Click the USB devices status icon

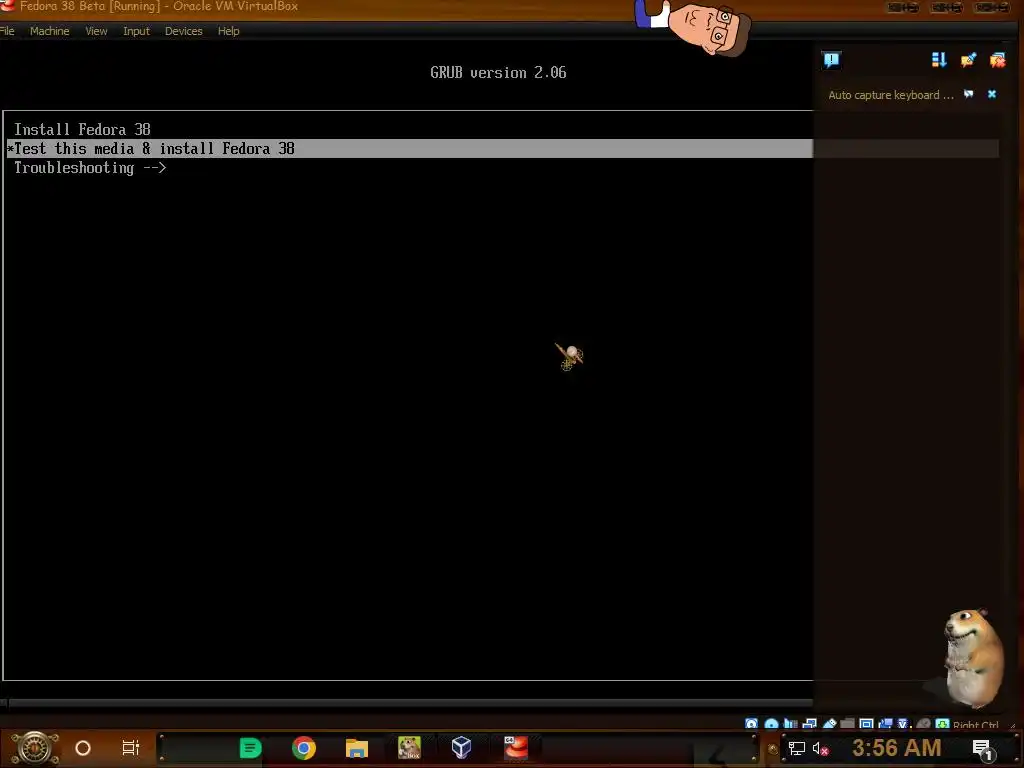(x=829, y=724)
